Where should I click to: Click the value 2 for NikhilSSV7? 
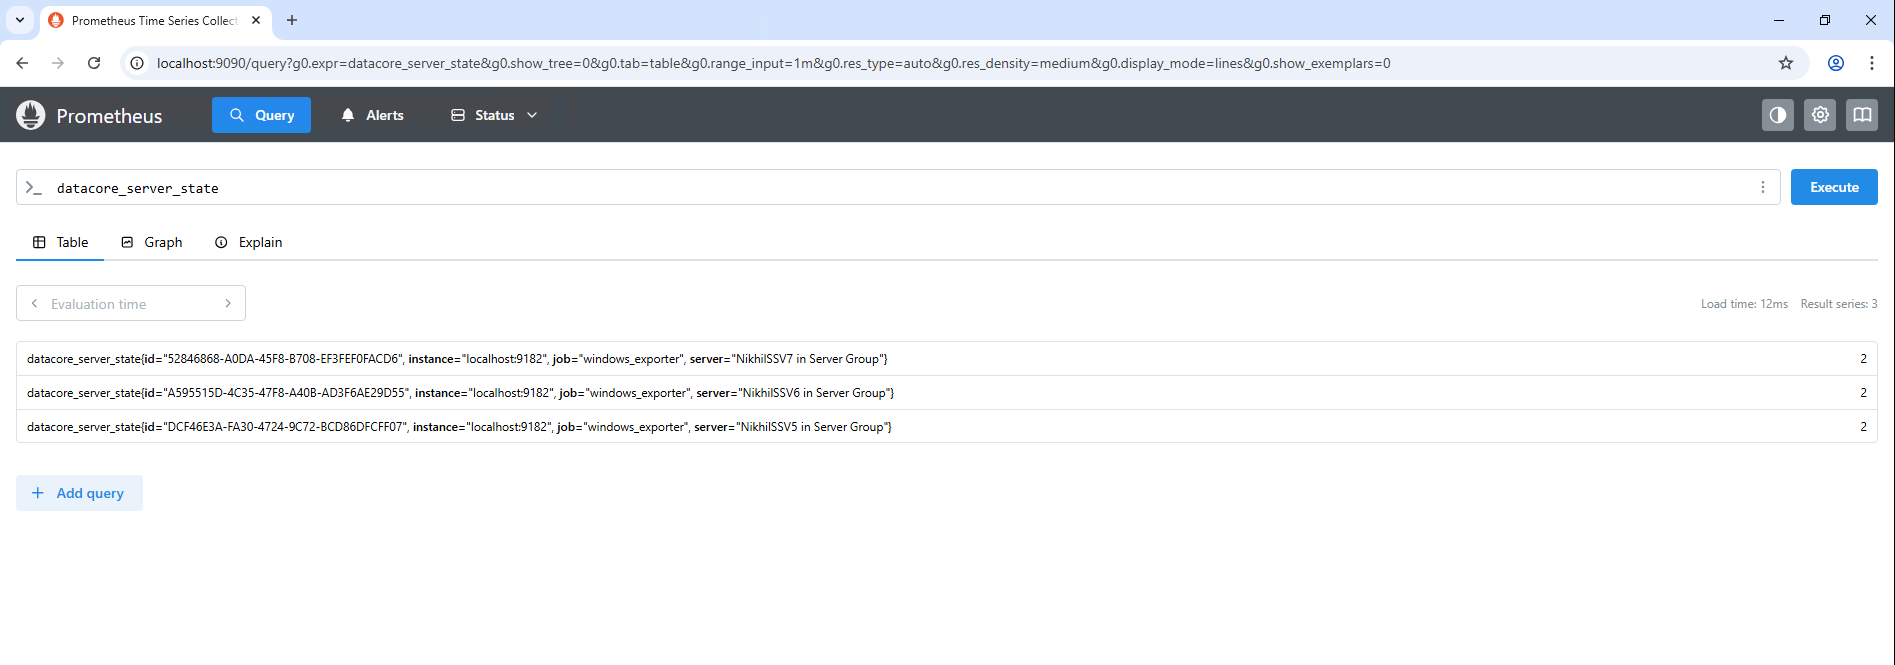click(1863, 359)
